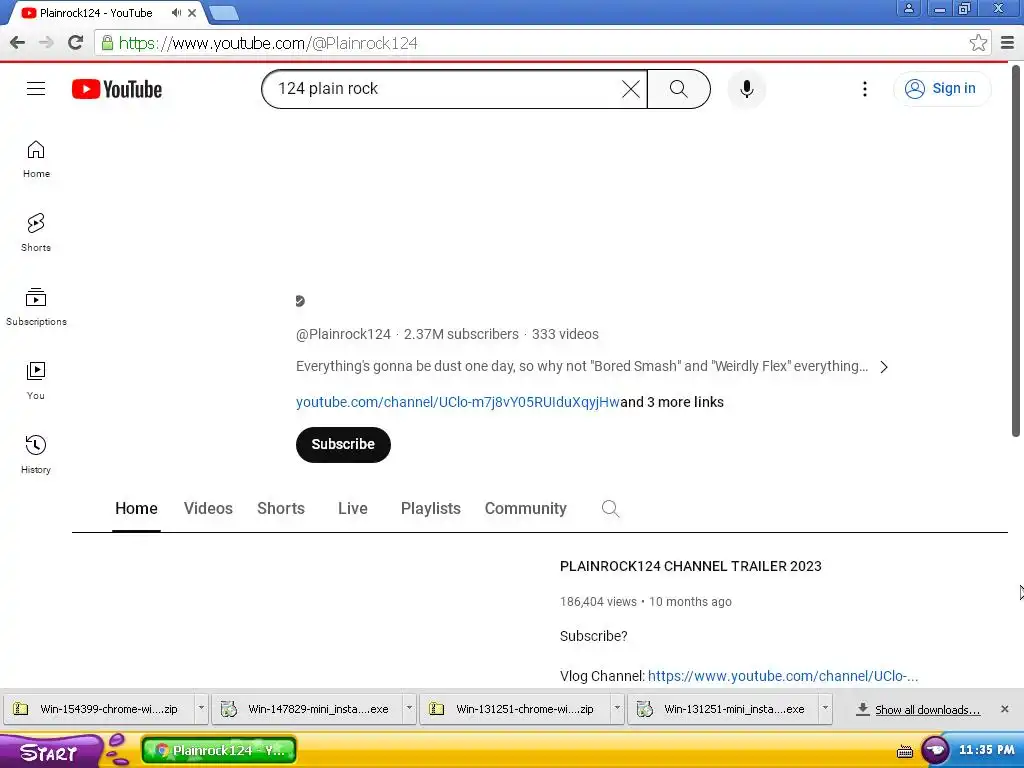Open the three-dot settings menu on YouTube
Viewport: 1024px width, 768px height.
tap(865, 89)
